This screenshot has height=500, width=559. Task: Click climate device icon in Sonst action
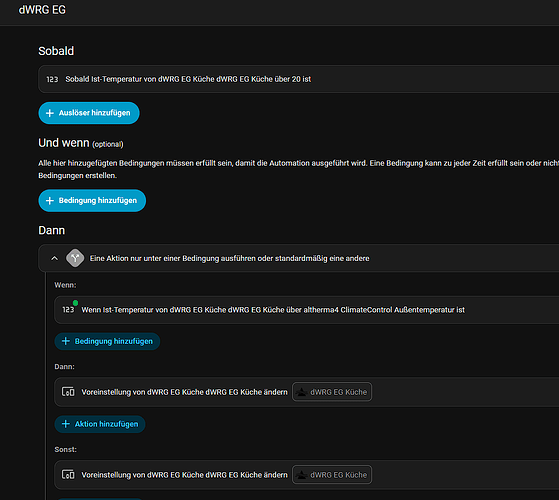tap(68, 475)
